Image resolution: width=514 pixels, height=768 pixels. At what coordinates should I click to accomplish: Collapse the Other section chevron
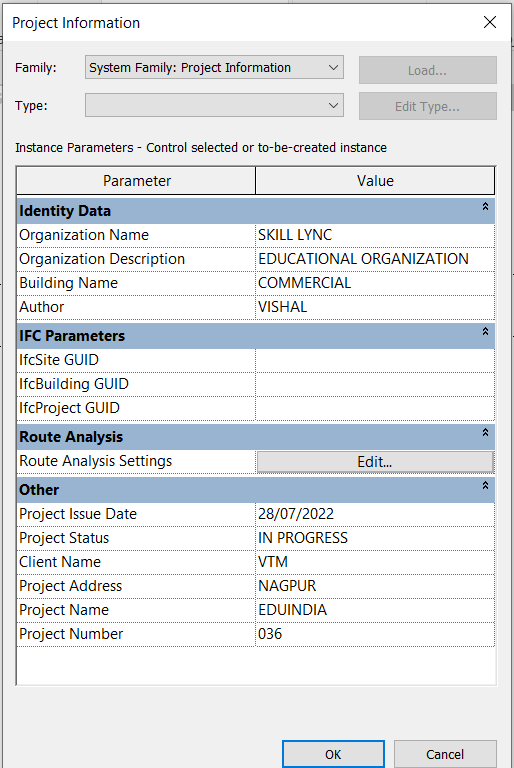point(485,485)
